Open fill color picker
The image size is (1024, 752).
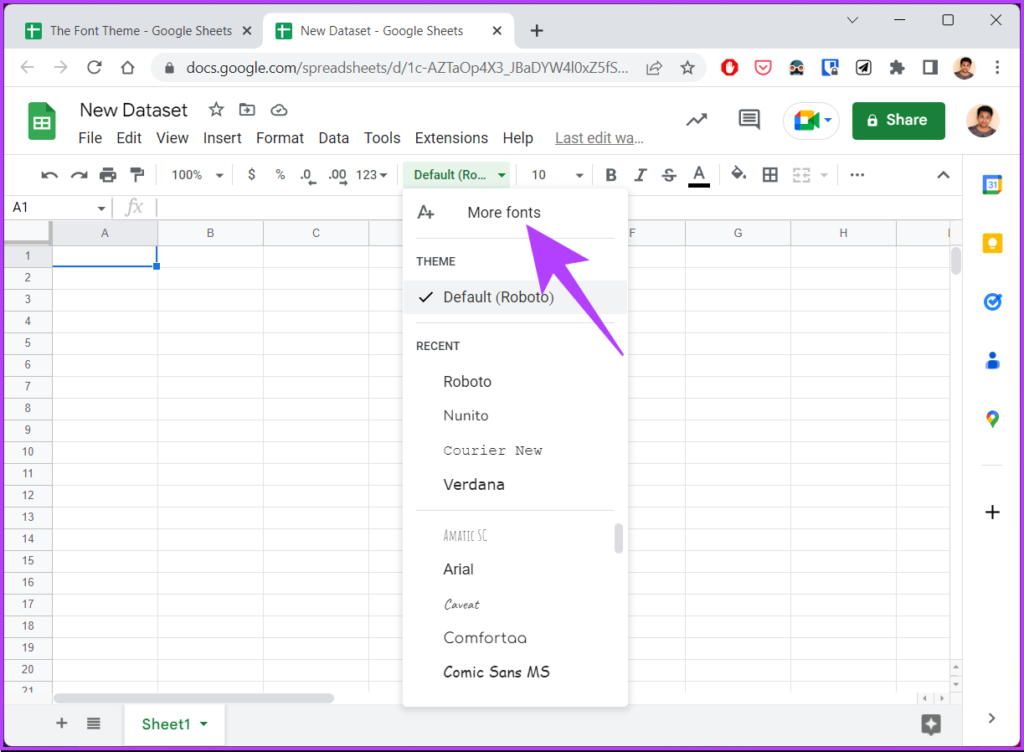click(739, 174)
